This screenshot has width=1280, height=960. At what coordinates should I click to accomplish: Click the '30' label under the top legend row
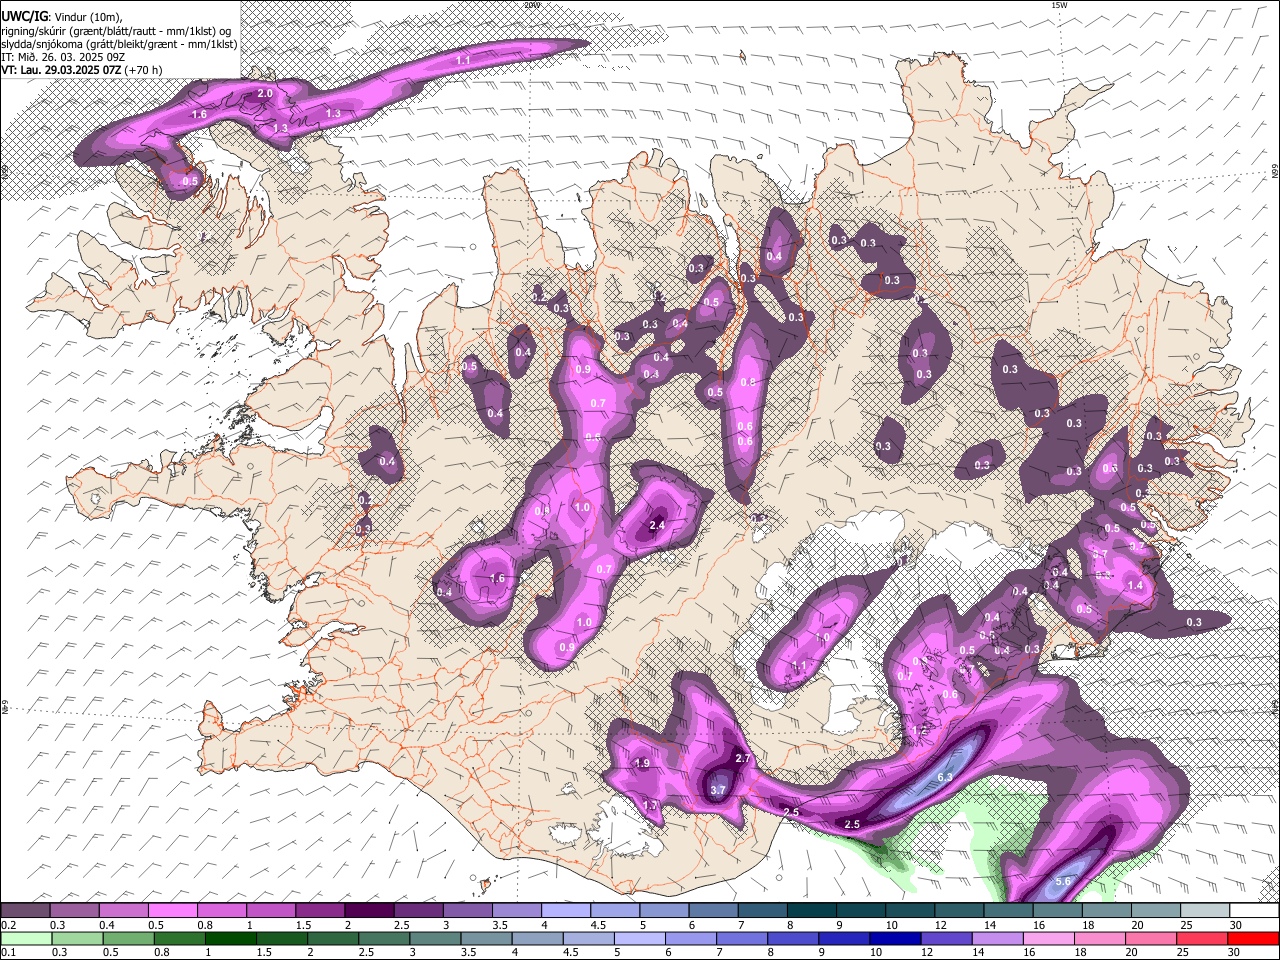coord(1236,925)
